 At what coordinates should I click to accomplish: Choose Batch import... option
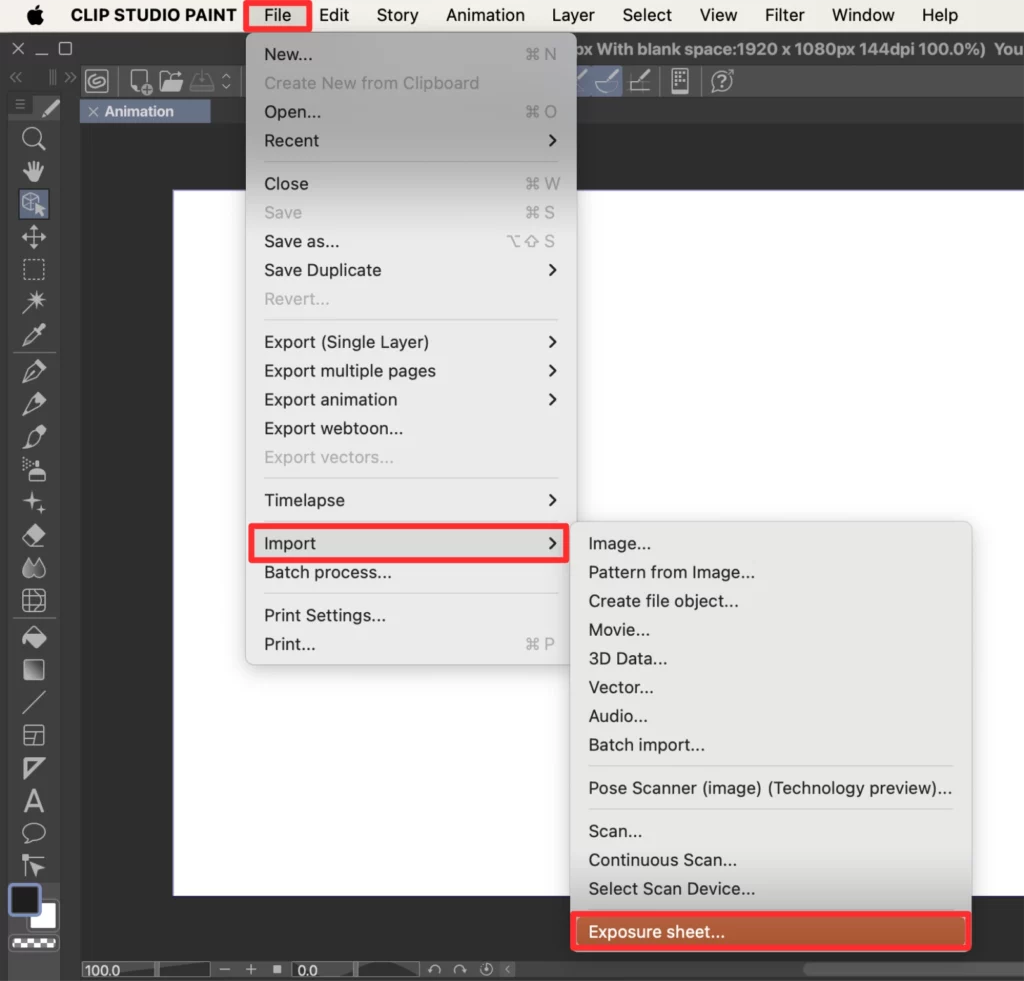pos(771,745)
